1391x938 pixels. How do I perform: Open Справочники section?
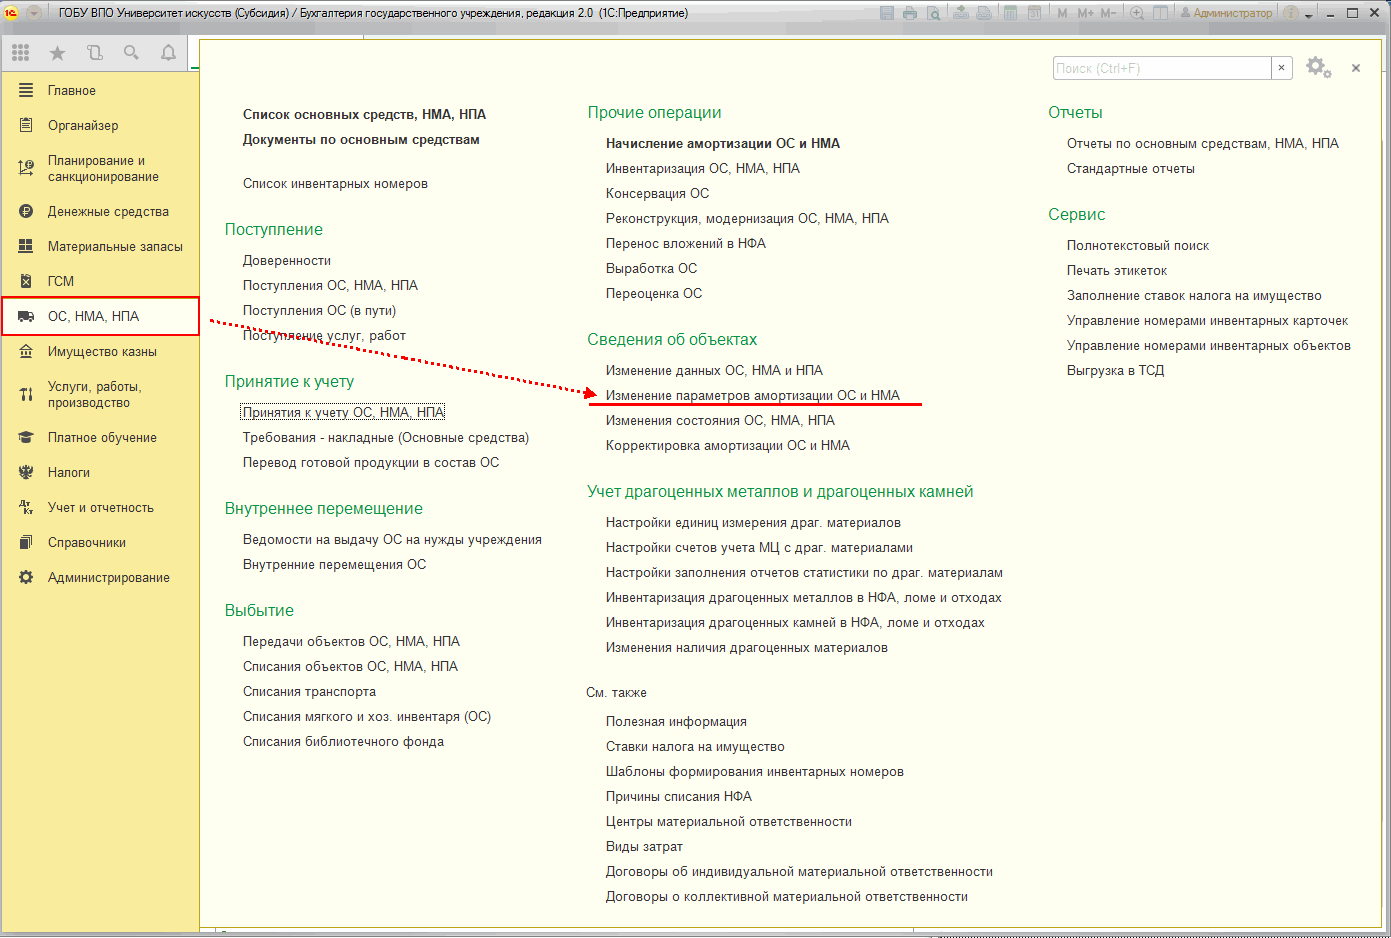(100, 542)
